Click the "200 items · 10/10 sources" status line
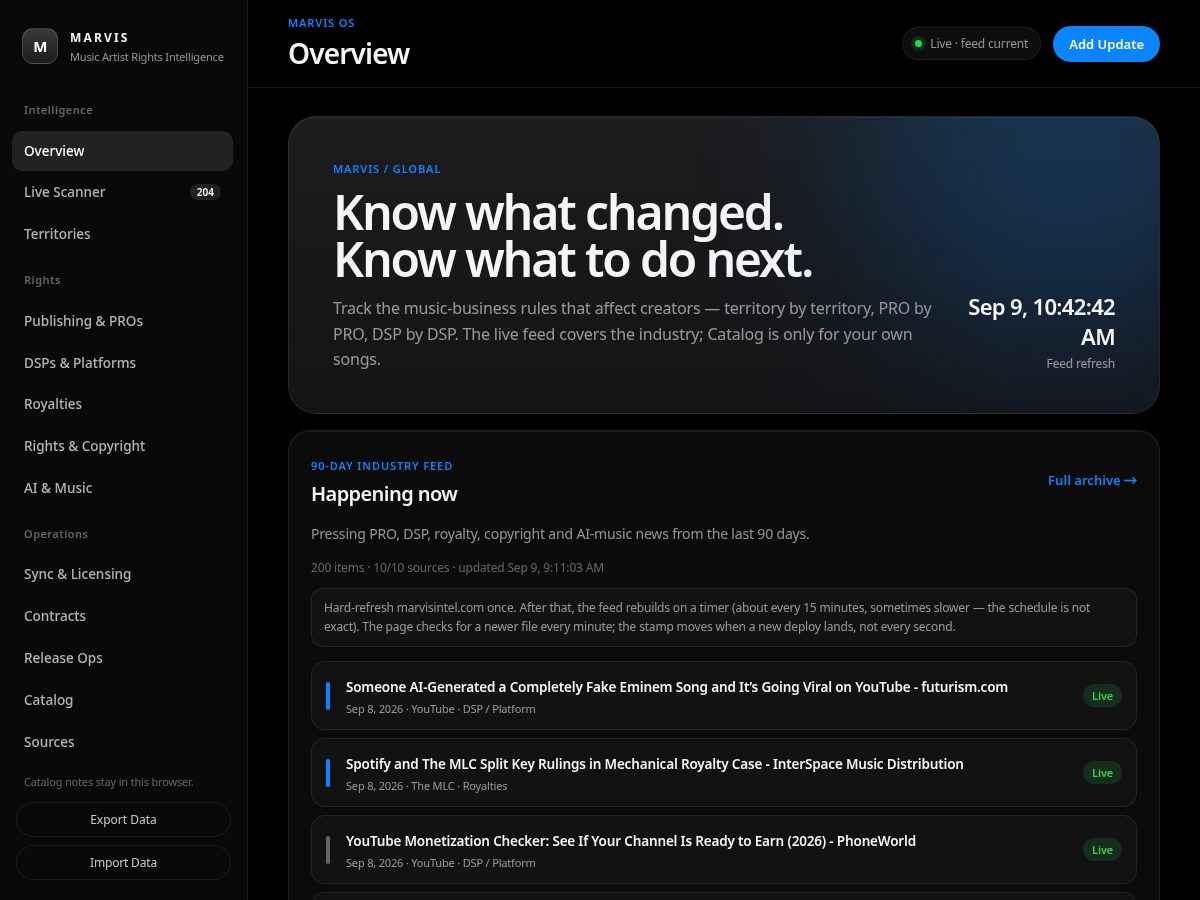The image size is (1200, 900). [x=457, y=568]
